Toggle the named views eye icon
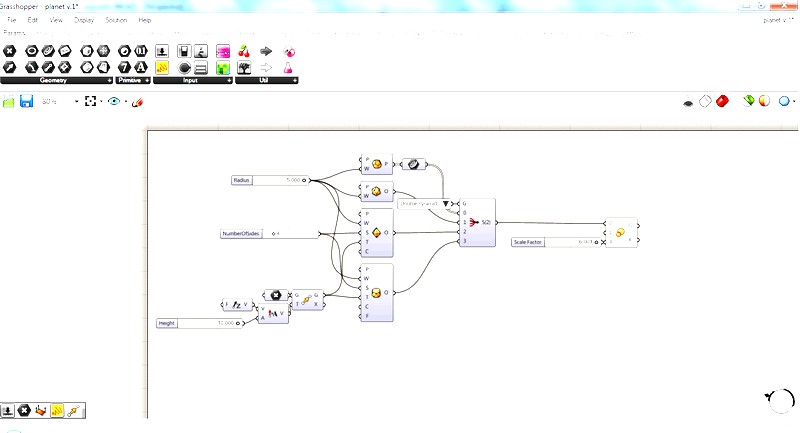Viewport: 800px width, 433px height. 114,101
